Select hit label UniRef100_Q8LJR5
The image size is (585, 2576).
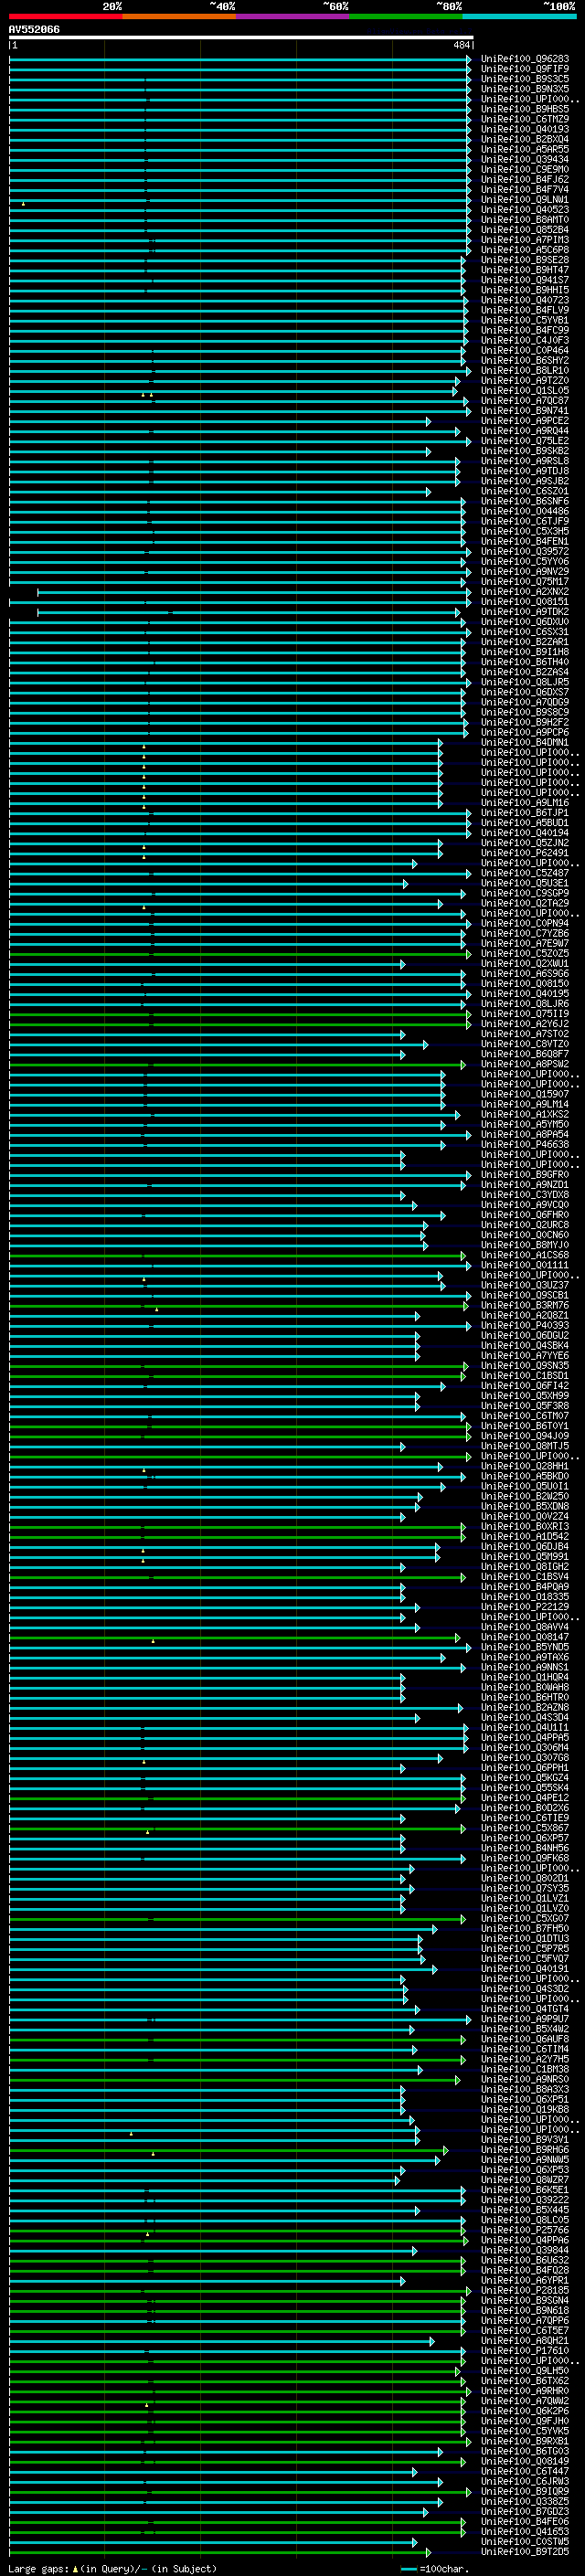pos(525,682)
